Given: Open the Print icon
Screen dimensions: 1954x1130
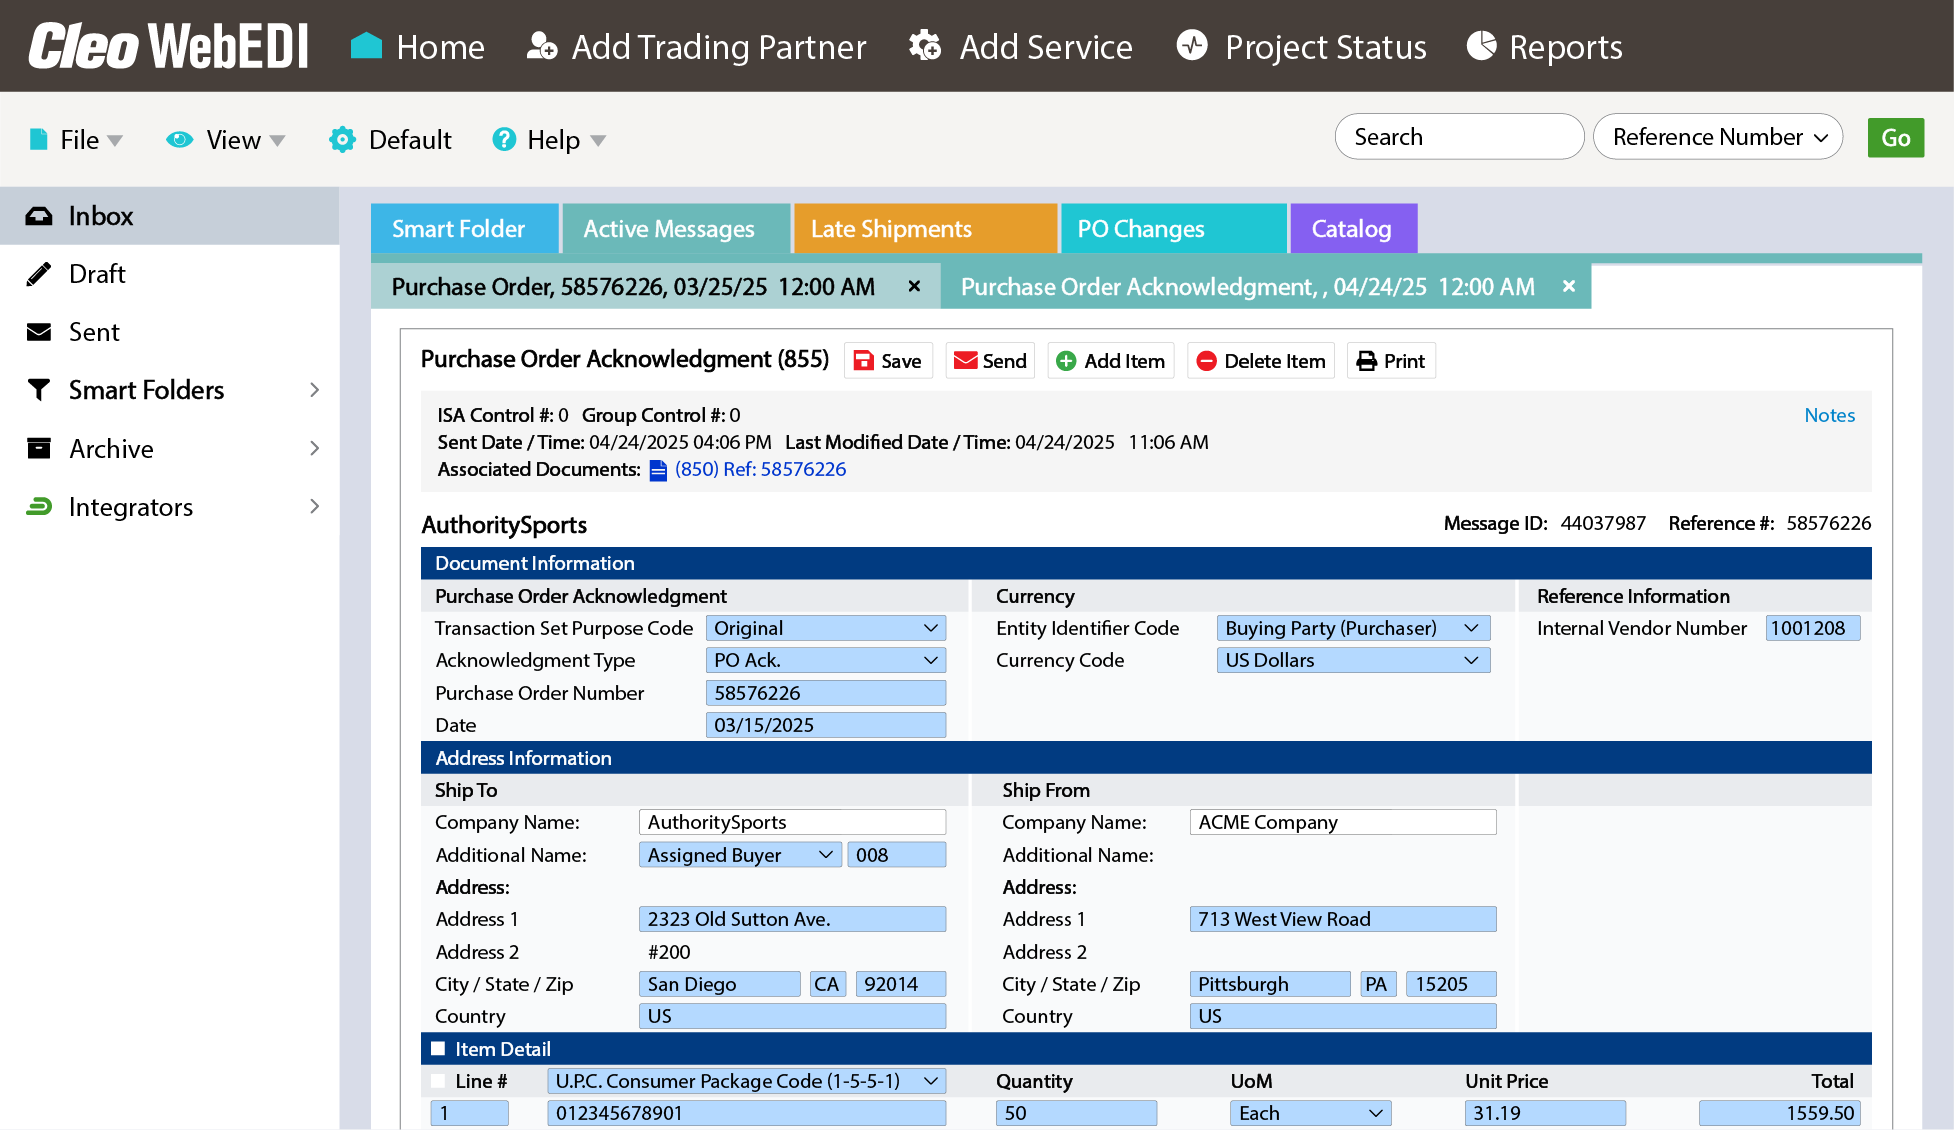Looking at the screenshot, I should [x=1369, y=360].
